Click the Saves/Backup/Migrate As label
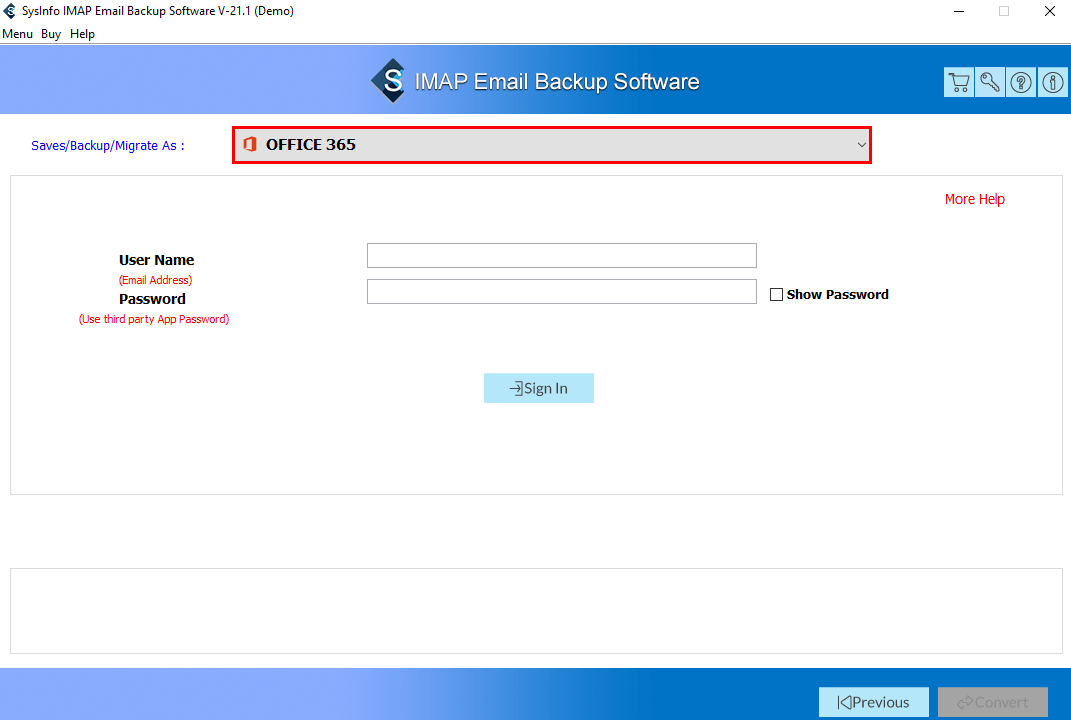Screen dimensions: 1071x720 [108, 146]
